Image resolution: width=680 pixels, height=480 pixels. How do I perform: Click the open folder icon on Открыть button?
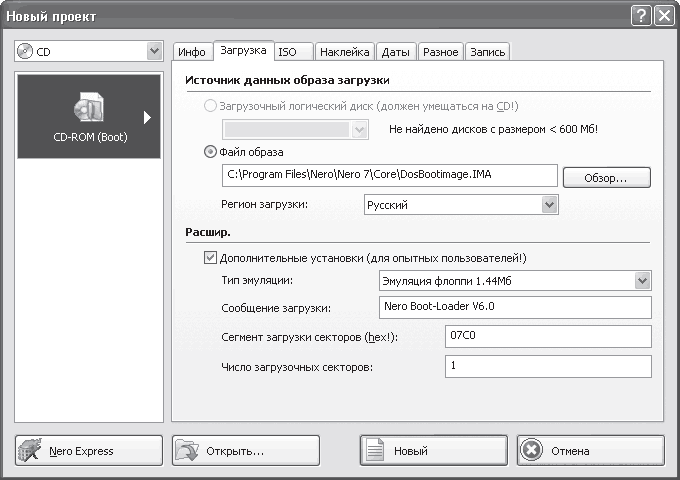point(187,451)
